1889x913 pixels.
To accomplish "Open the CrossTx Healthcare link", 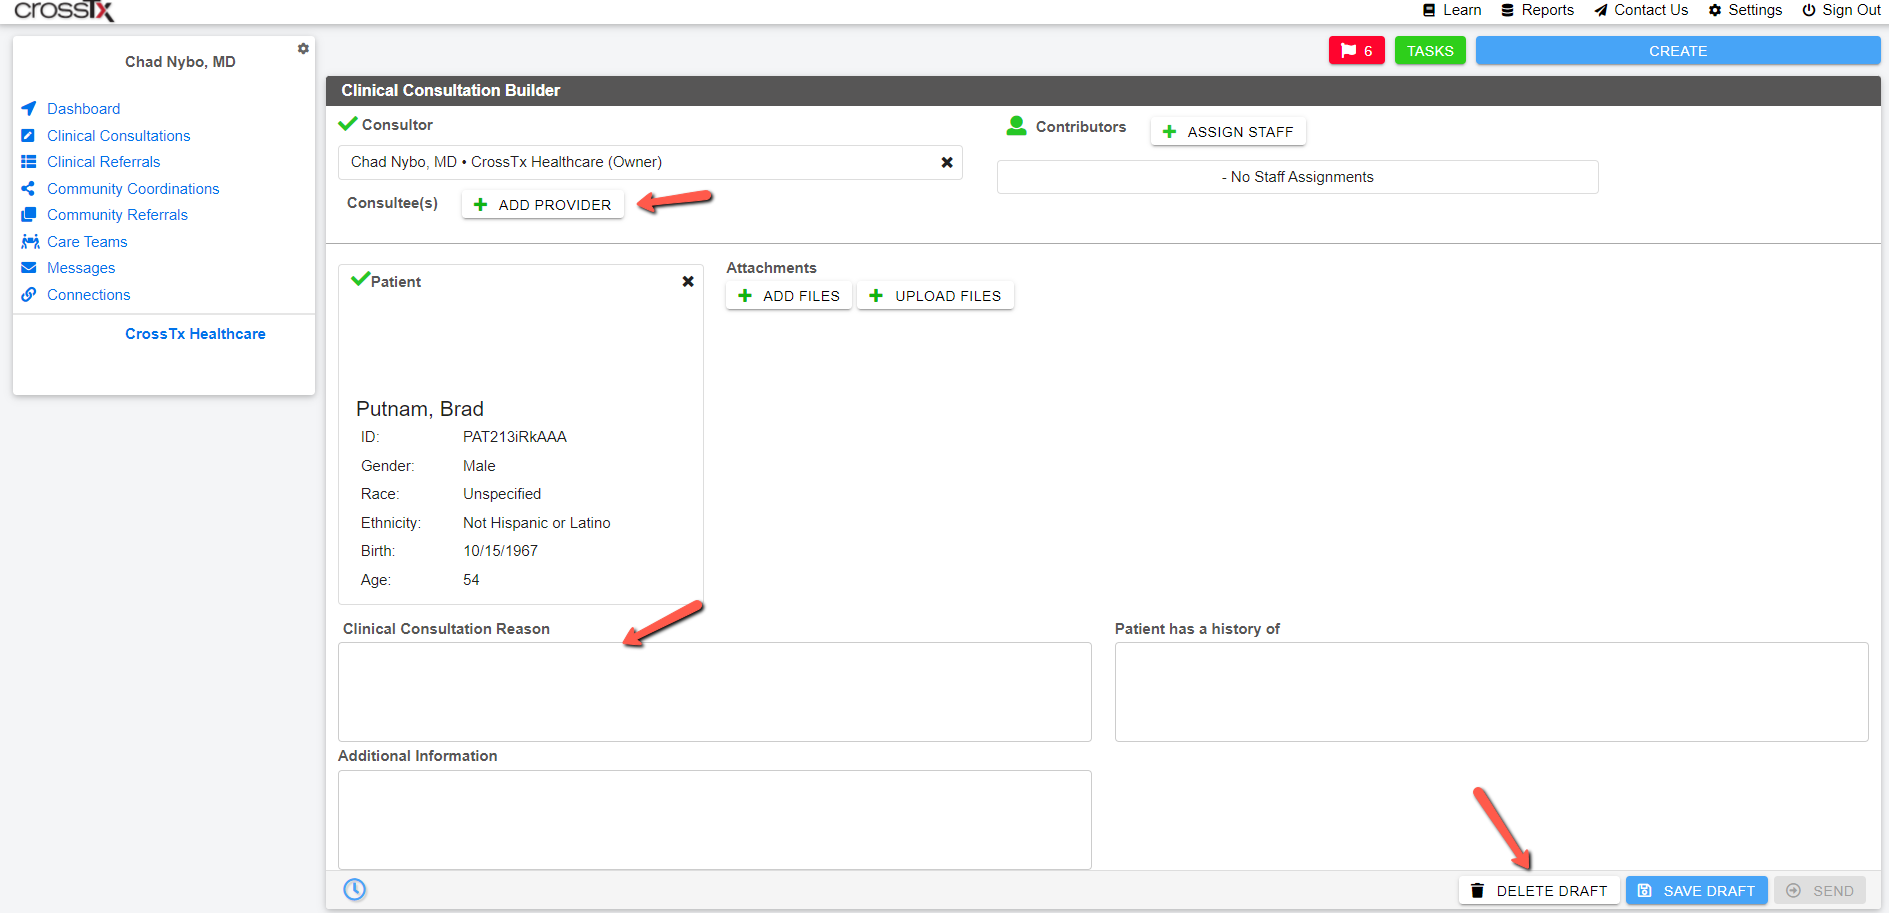I will click(x=195, y=334).
